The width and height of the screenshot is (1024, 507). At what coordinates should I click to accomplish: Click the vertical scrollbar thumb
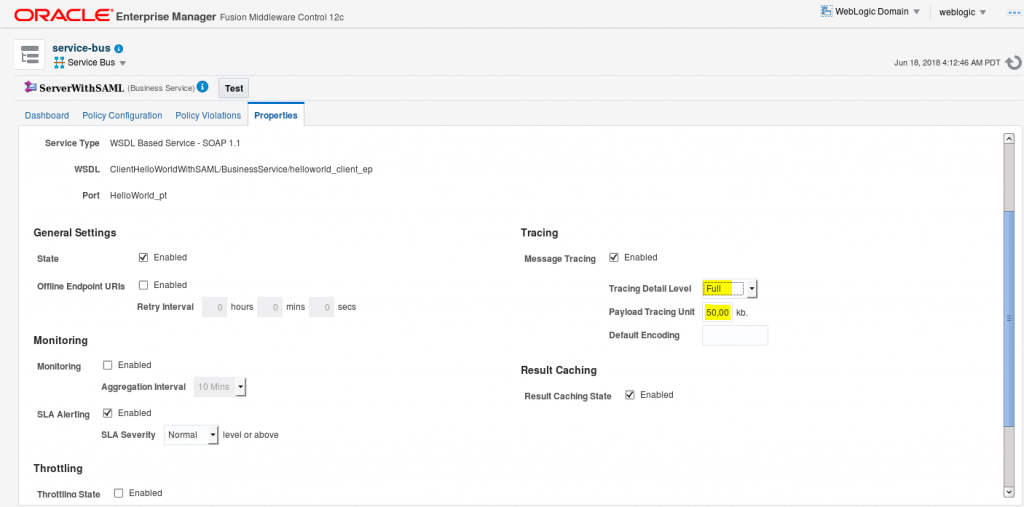(1009, 318)
